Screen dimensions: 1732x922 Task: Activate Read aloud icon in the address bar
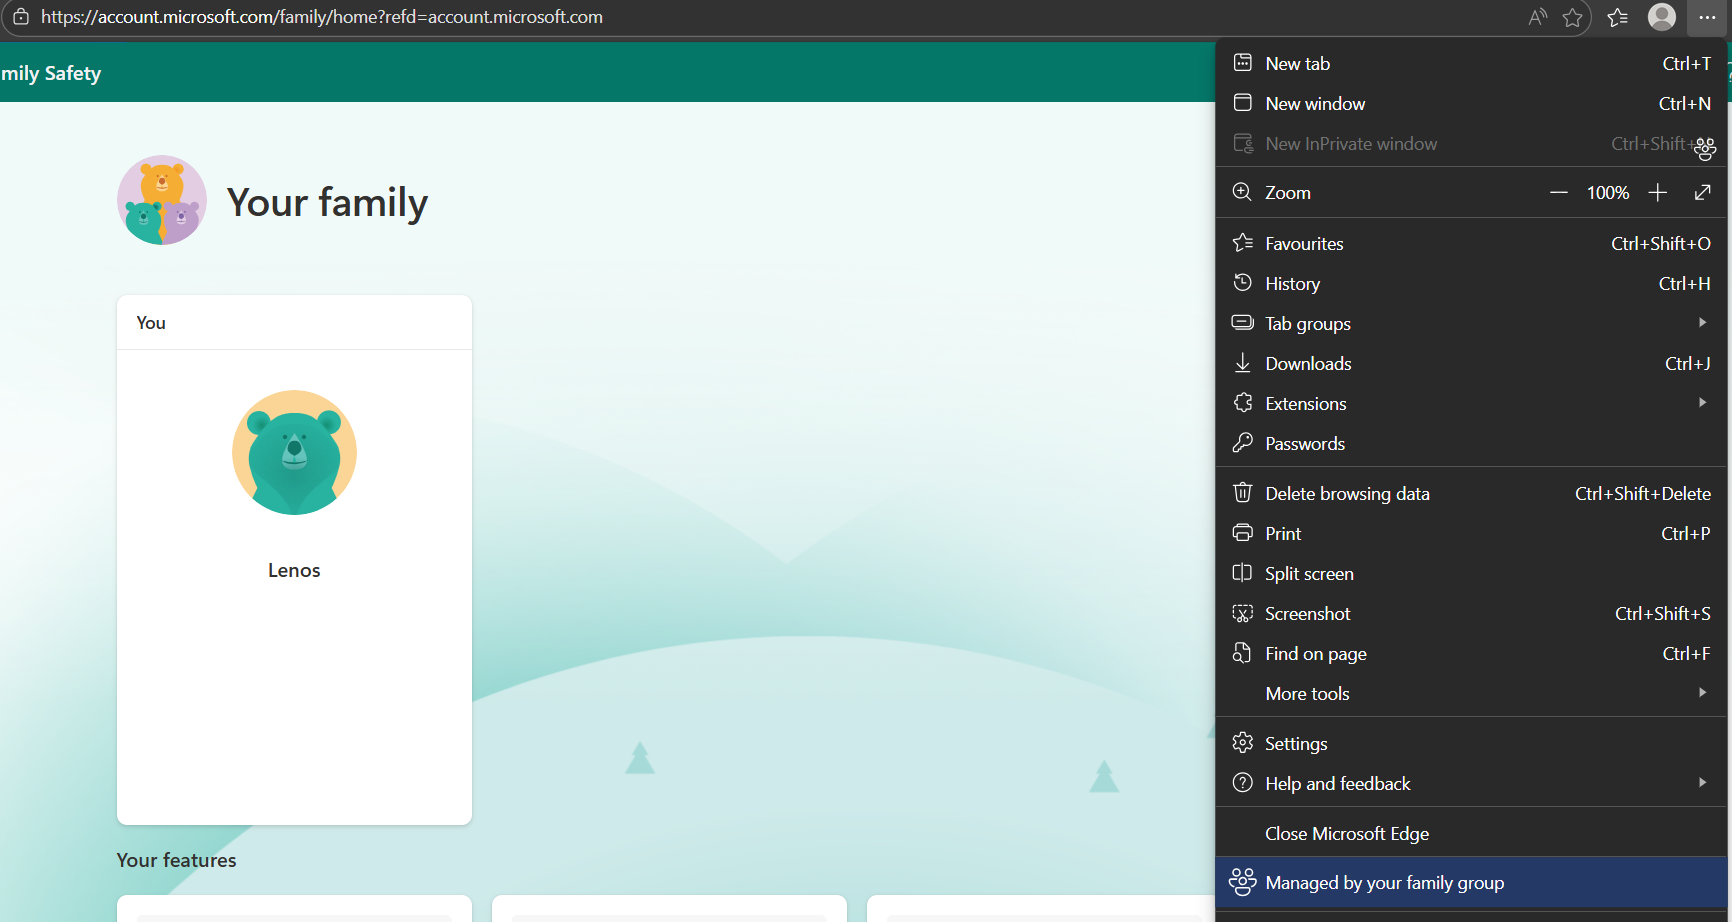point(1537,17)
